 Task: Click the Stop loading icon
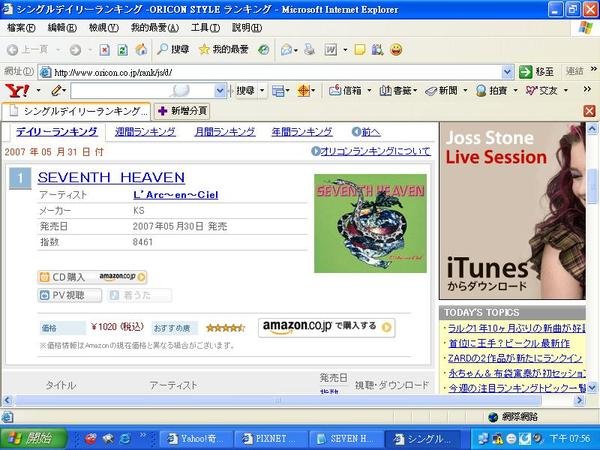click(104, 49)
